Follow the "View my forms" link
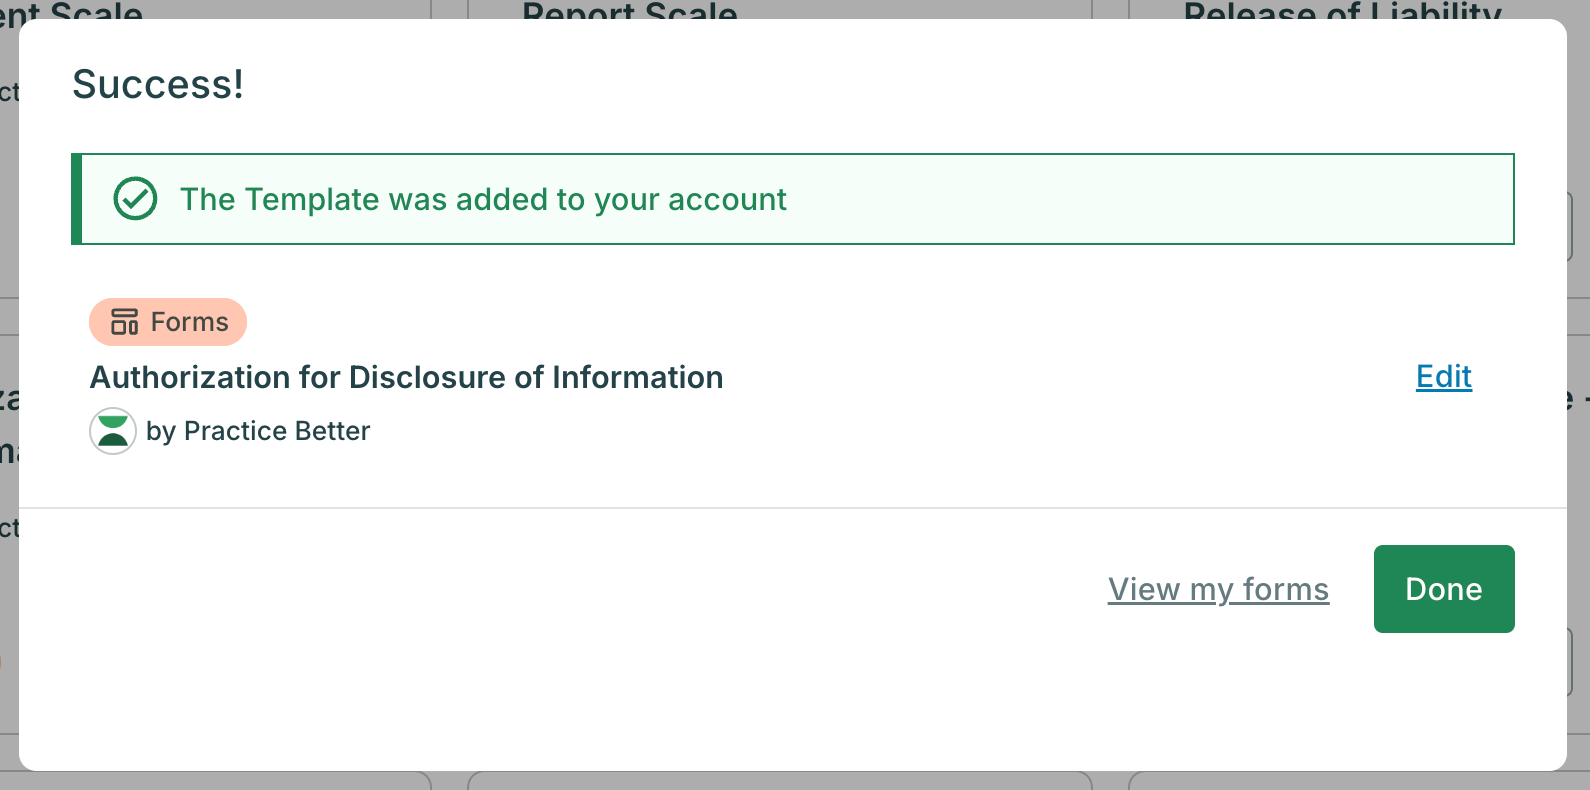 click(1218, 590)
